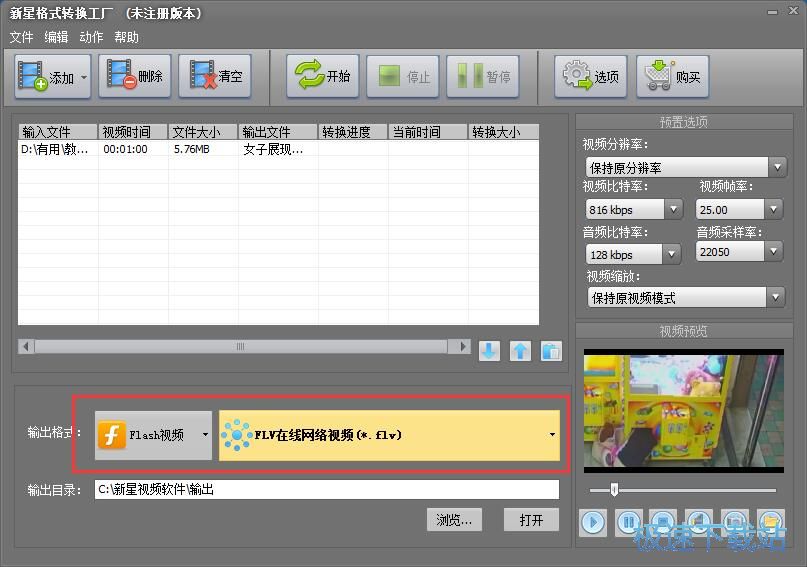Screen dimensions: 807x567
Task: Open the 帮助 menu
Action: pos(127,37)
